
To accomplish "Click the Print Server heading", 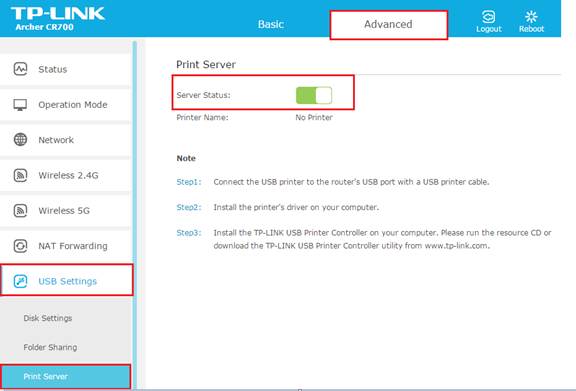I will click(206, 65).
